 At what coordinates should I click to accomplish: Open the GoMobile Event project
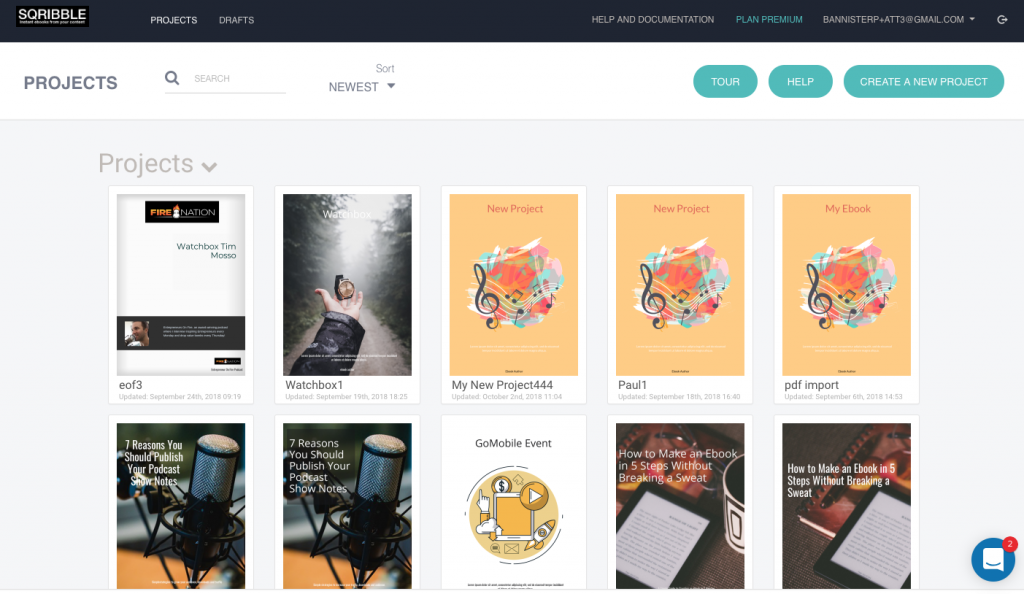pos(513,506)
